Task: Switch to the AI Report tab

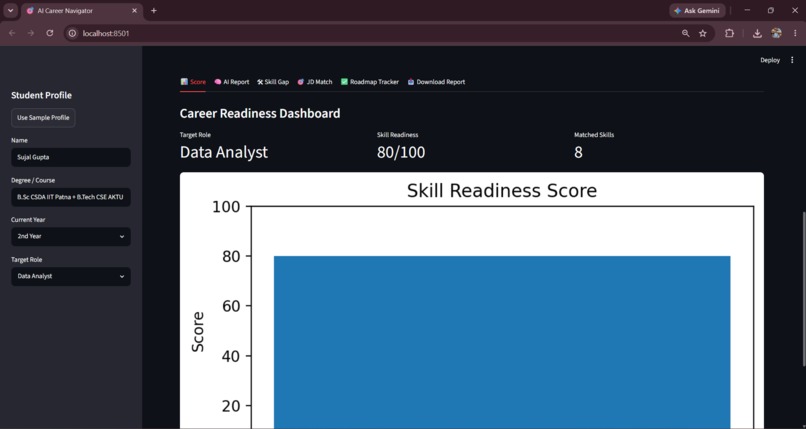Action: (232, 82)
